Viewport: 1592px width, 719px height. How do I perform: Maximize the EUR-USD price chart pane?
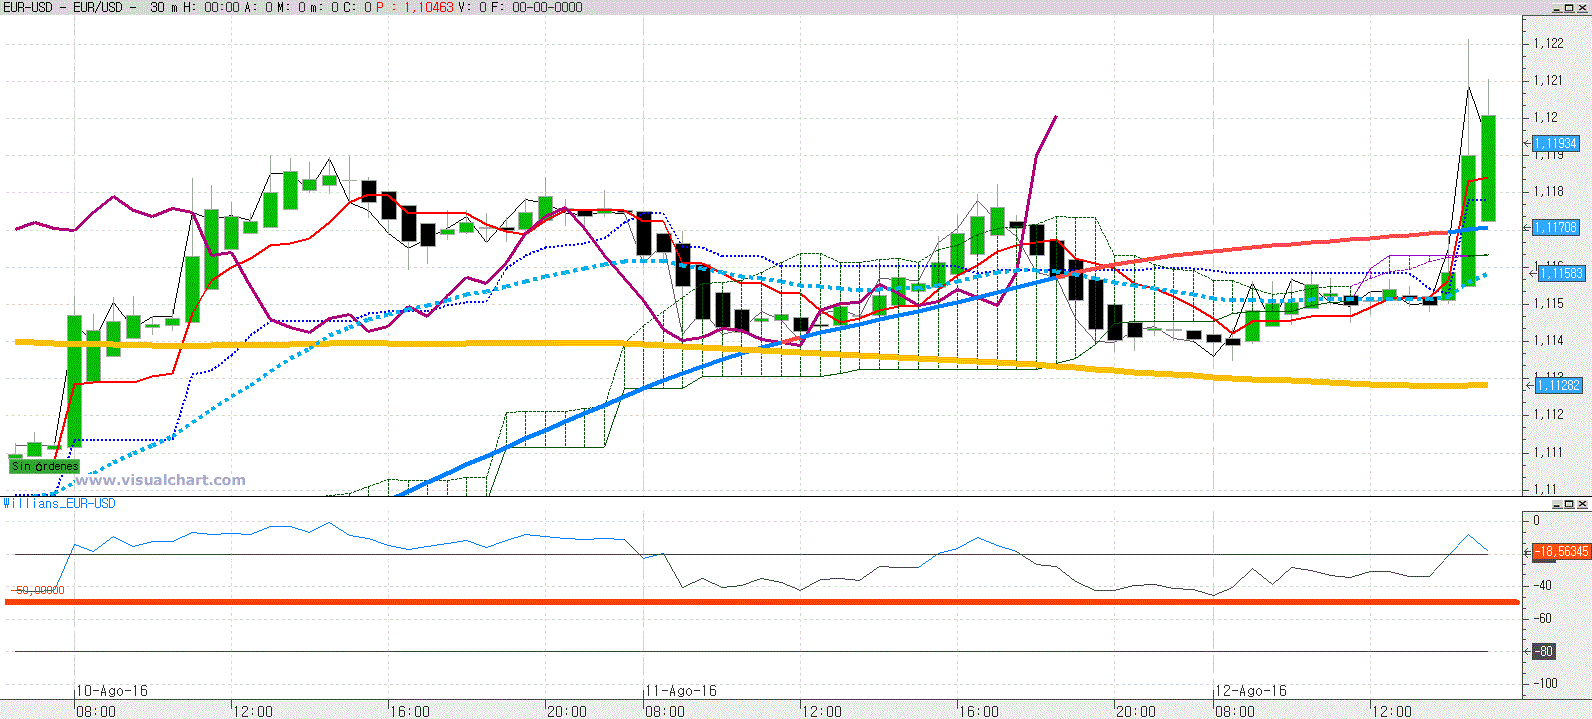pos(1570,7)
